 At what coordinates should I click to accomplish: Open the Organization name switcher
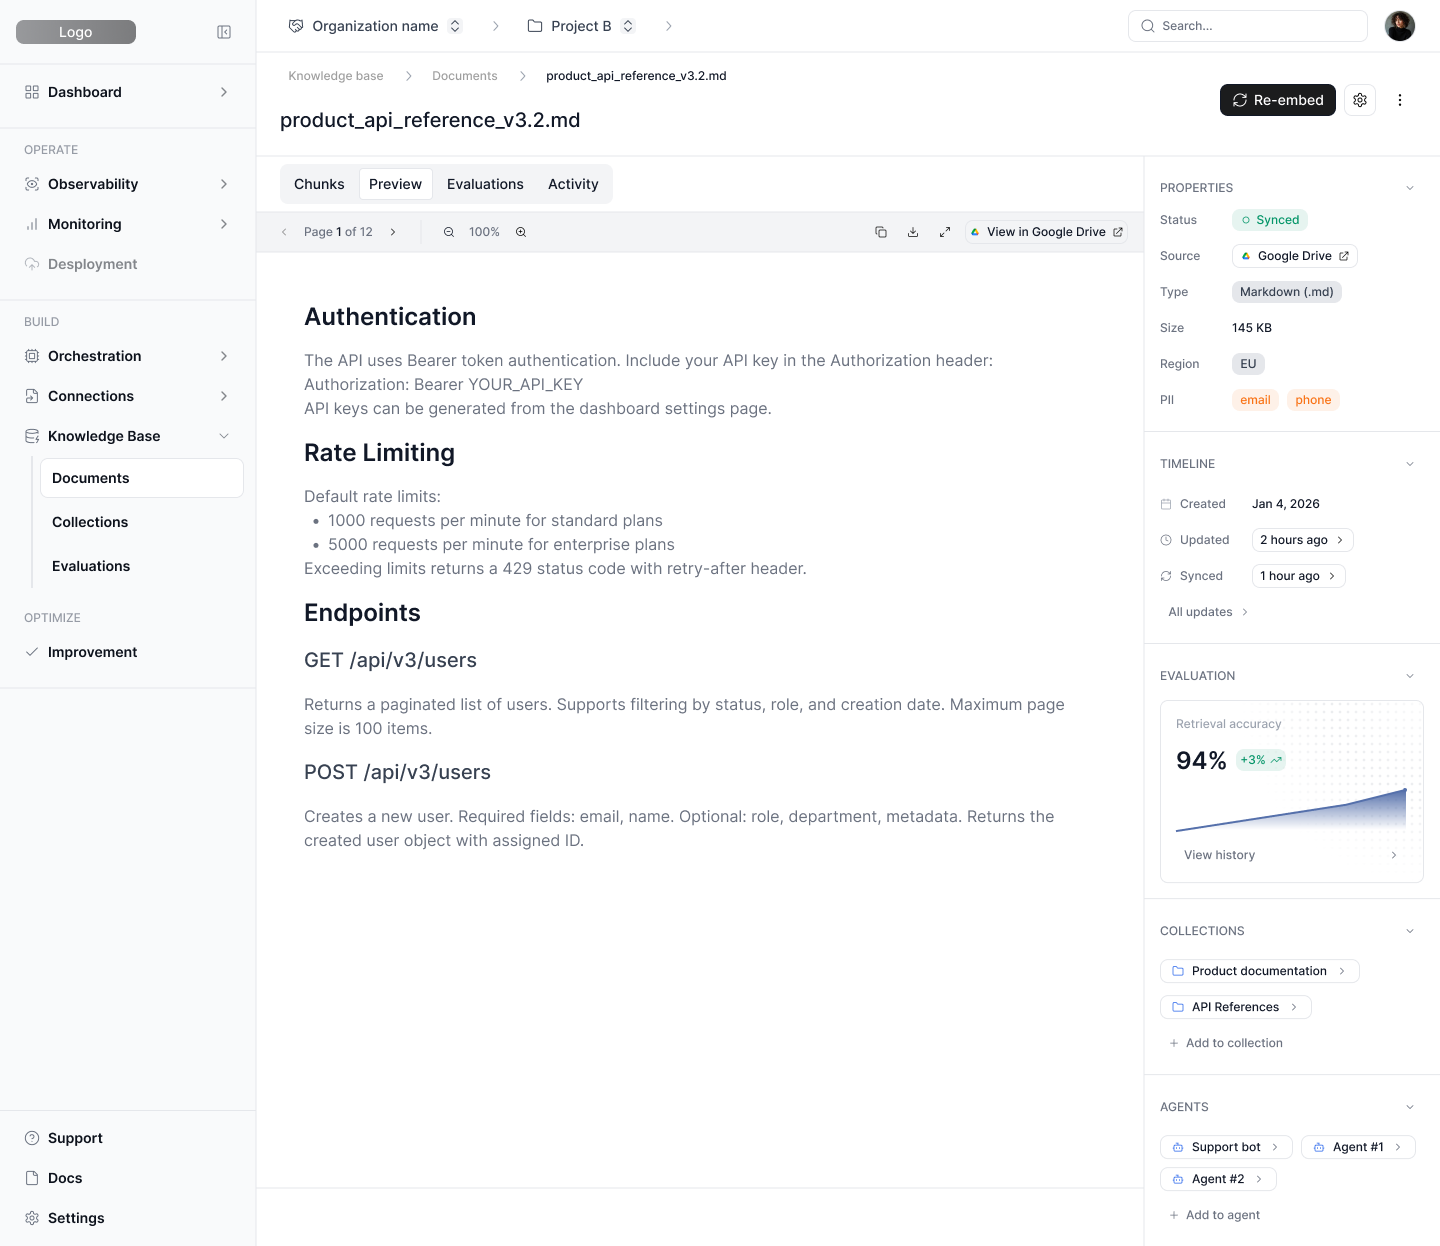point(376,26)
